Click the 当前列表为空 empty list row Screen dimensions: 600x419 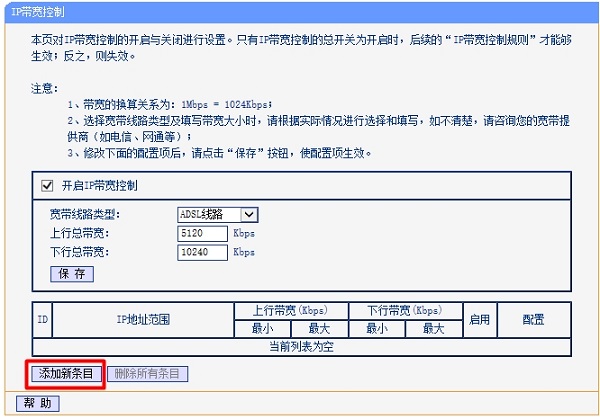click(301, 346)
